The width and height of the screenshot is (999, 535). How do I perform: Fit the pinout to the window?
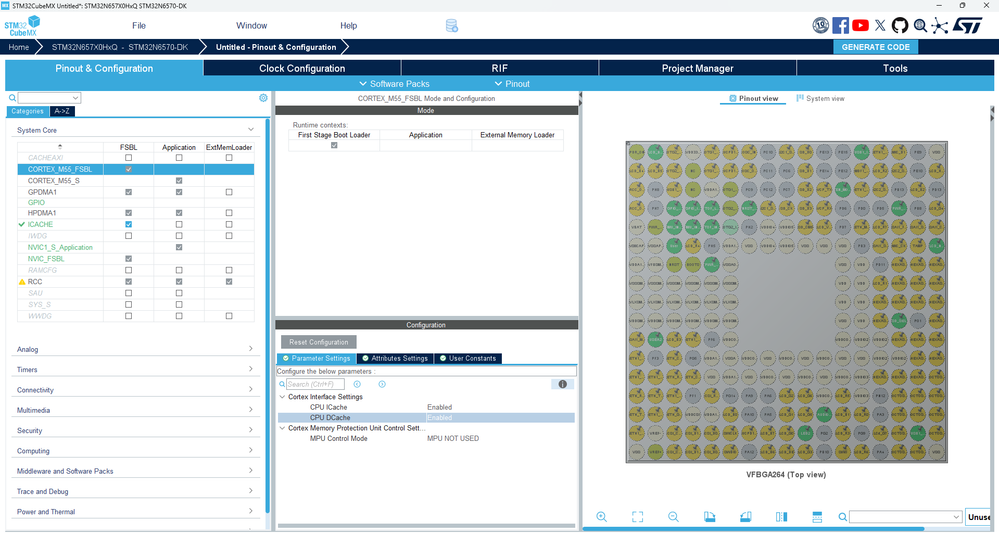point(637,517)
